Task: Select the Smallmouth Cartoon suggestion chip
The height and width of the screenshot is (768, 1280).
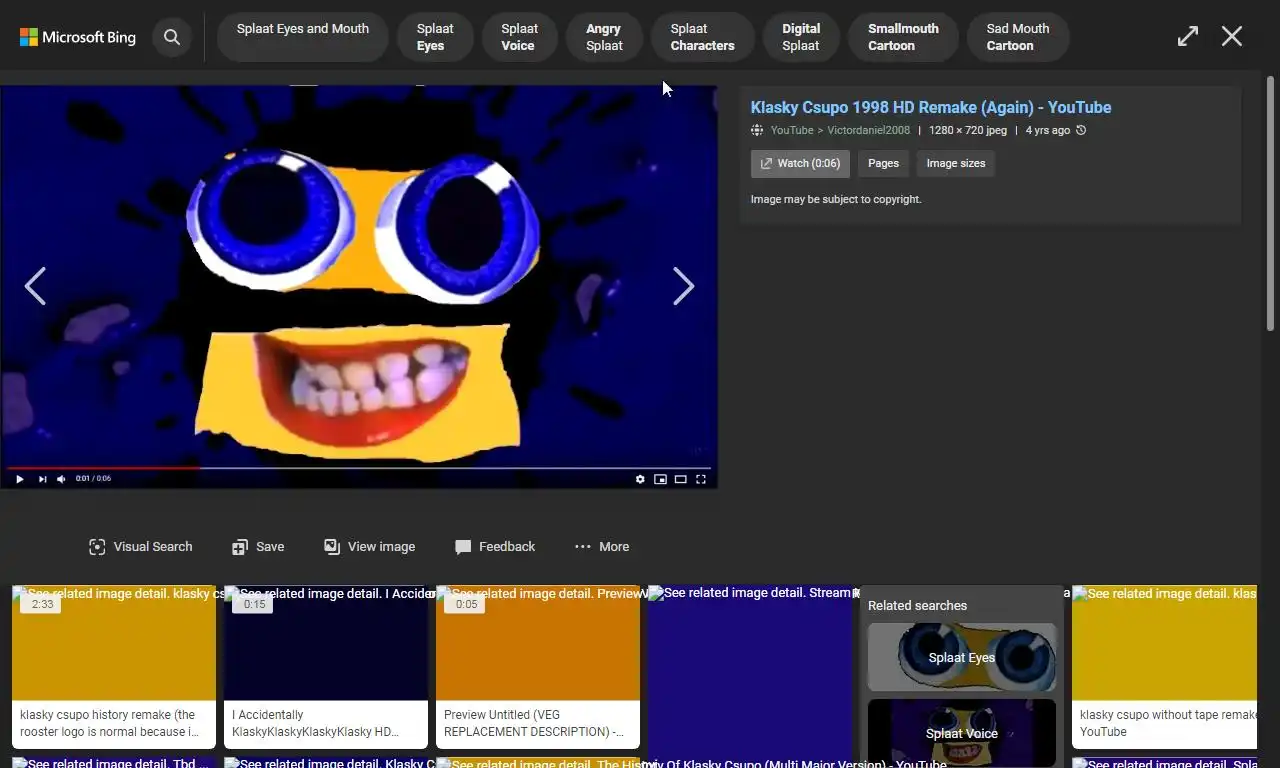Action: pos(903,37)
